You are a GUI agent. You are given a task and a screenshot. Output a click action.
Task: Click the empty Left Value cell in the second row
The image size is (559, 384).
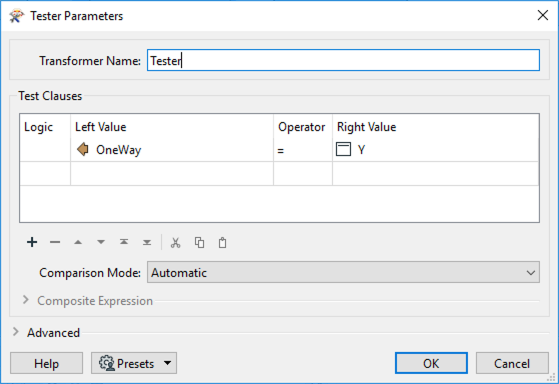pyautogui.click(x=172, y=174)
